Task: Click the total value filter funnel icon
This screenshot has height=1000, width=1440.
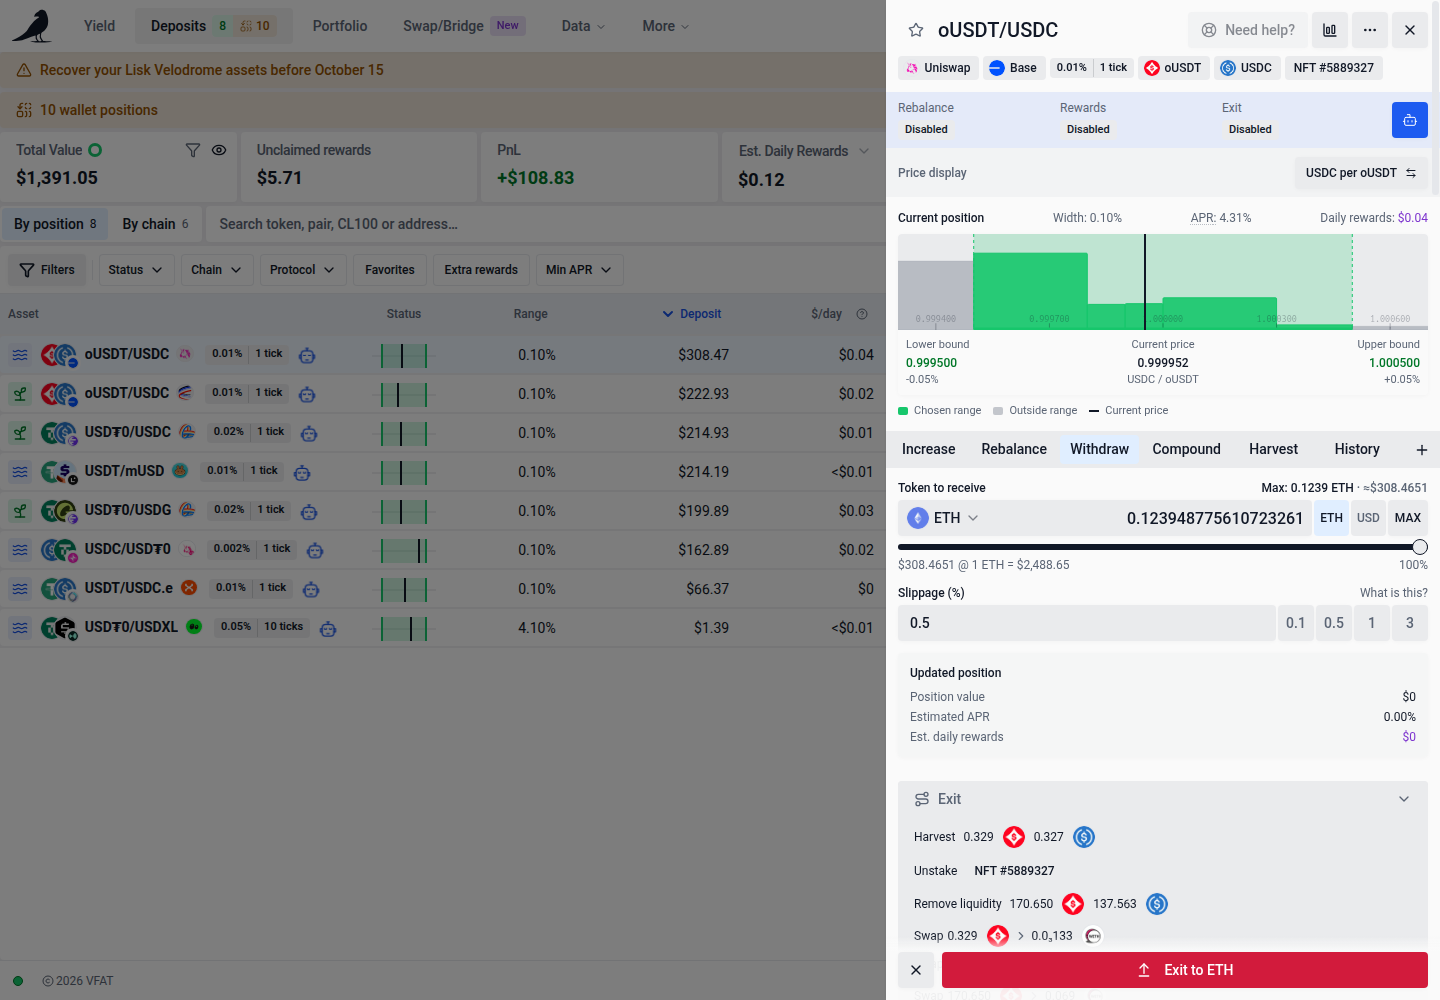Action: click(x=193, y=150)
